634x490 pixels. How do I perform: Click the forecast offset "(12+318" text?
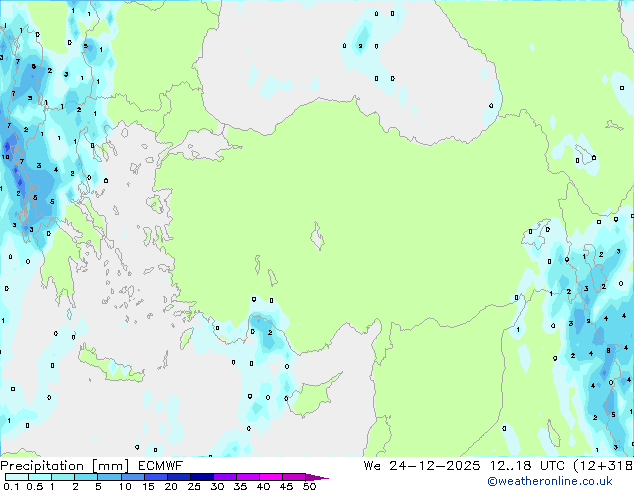[x=603, y=466]
